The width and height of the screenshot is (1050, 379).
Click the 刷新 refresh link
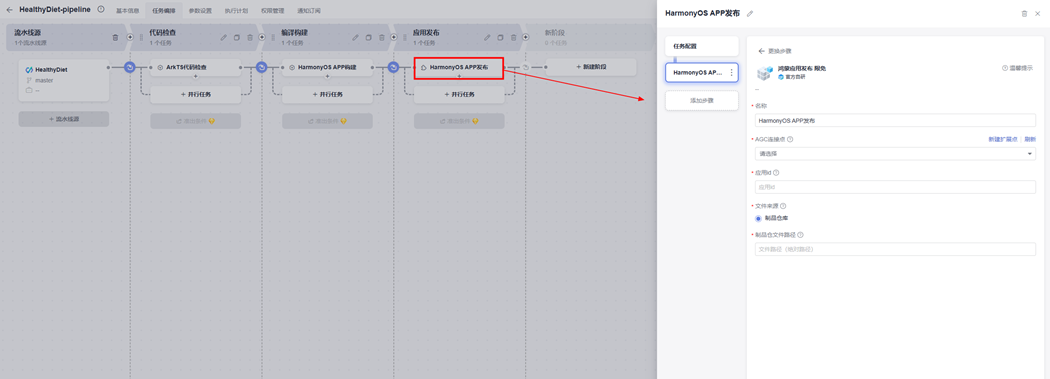(1029, 139)
